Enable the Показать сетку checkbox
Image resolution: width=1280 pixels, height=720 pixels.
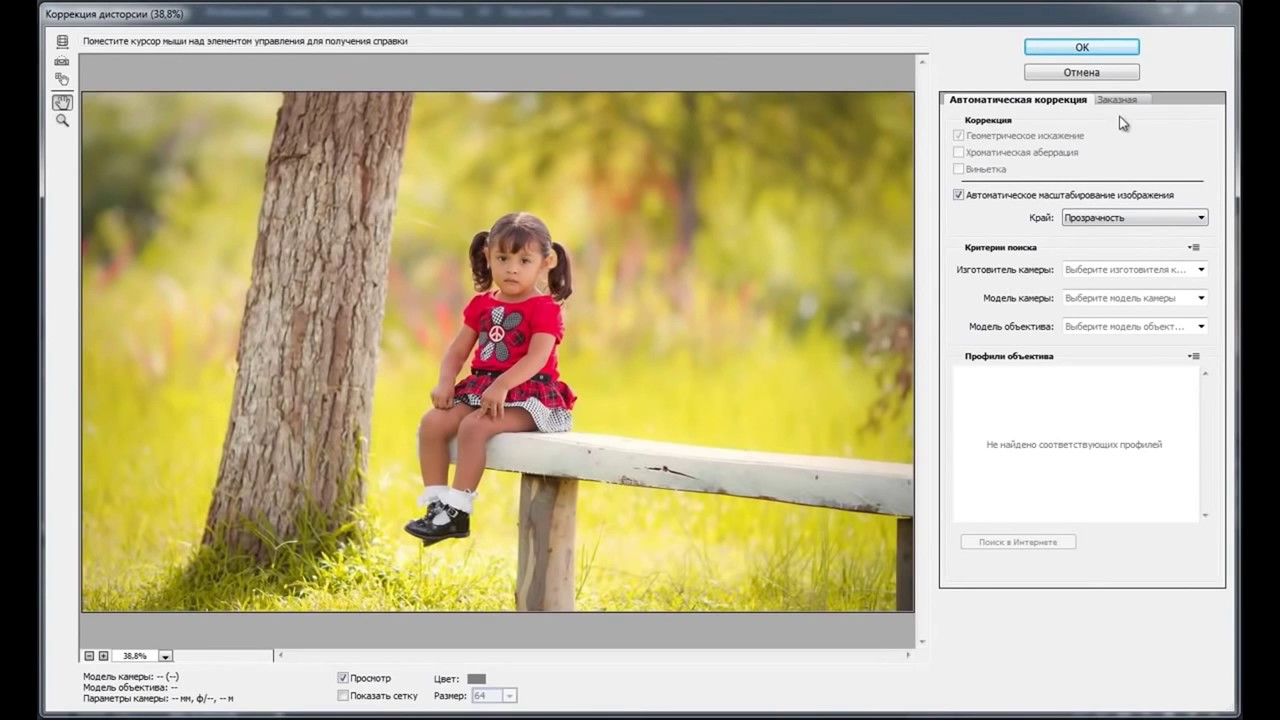point(343,695)
